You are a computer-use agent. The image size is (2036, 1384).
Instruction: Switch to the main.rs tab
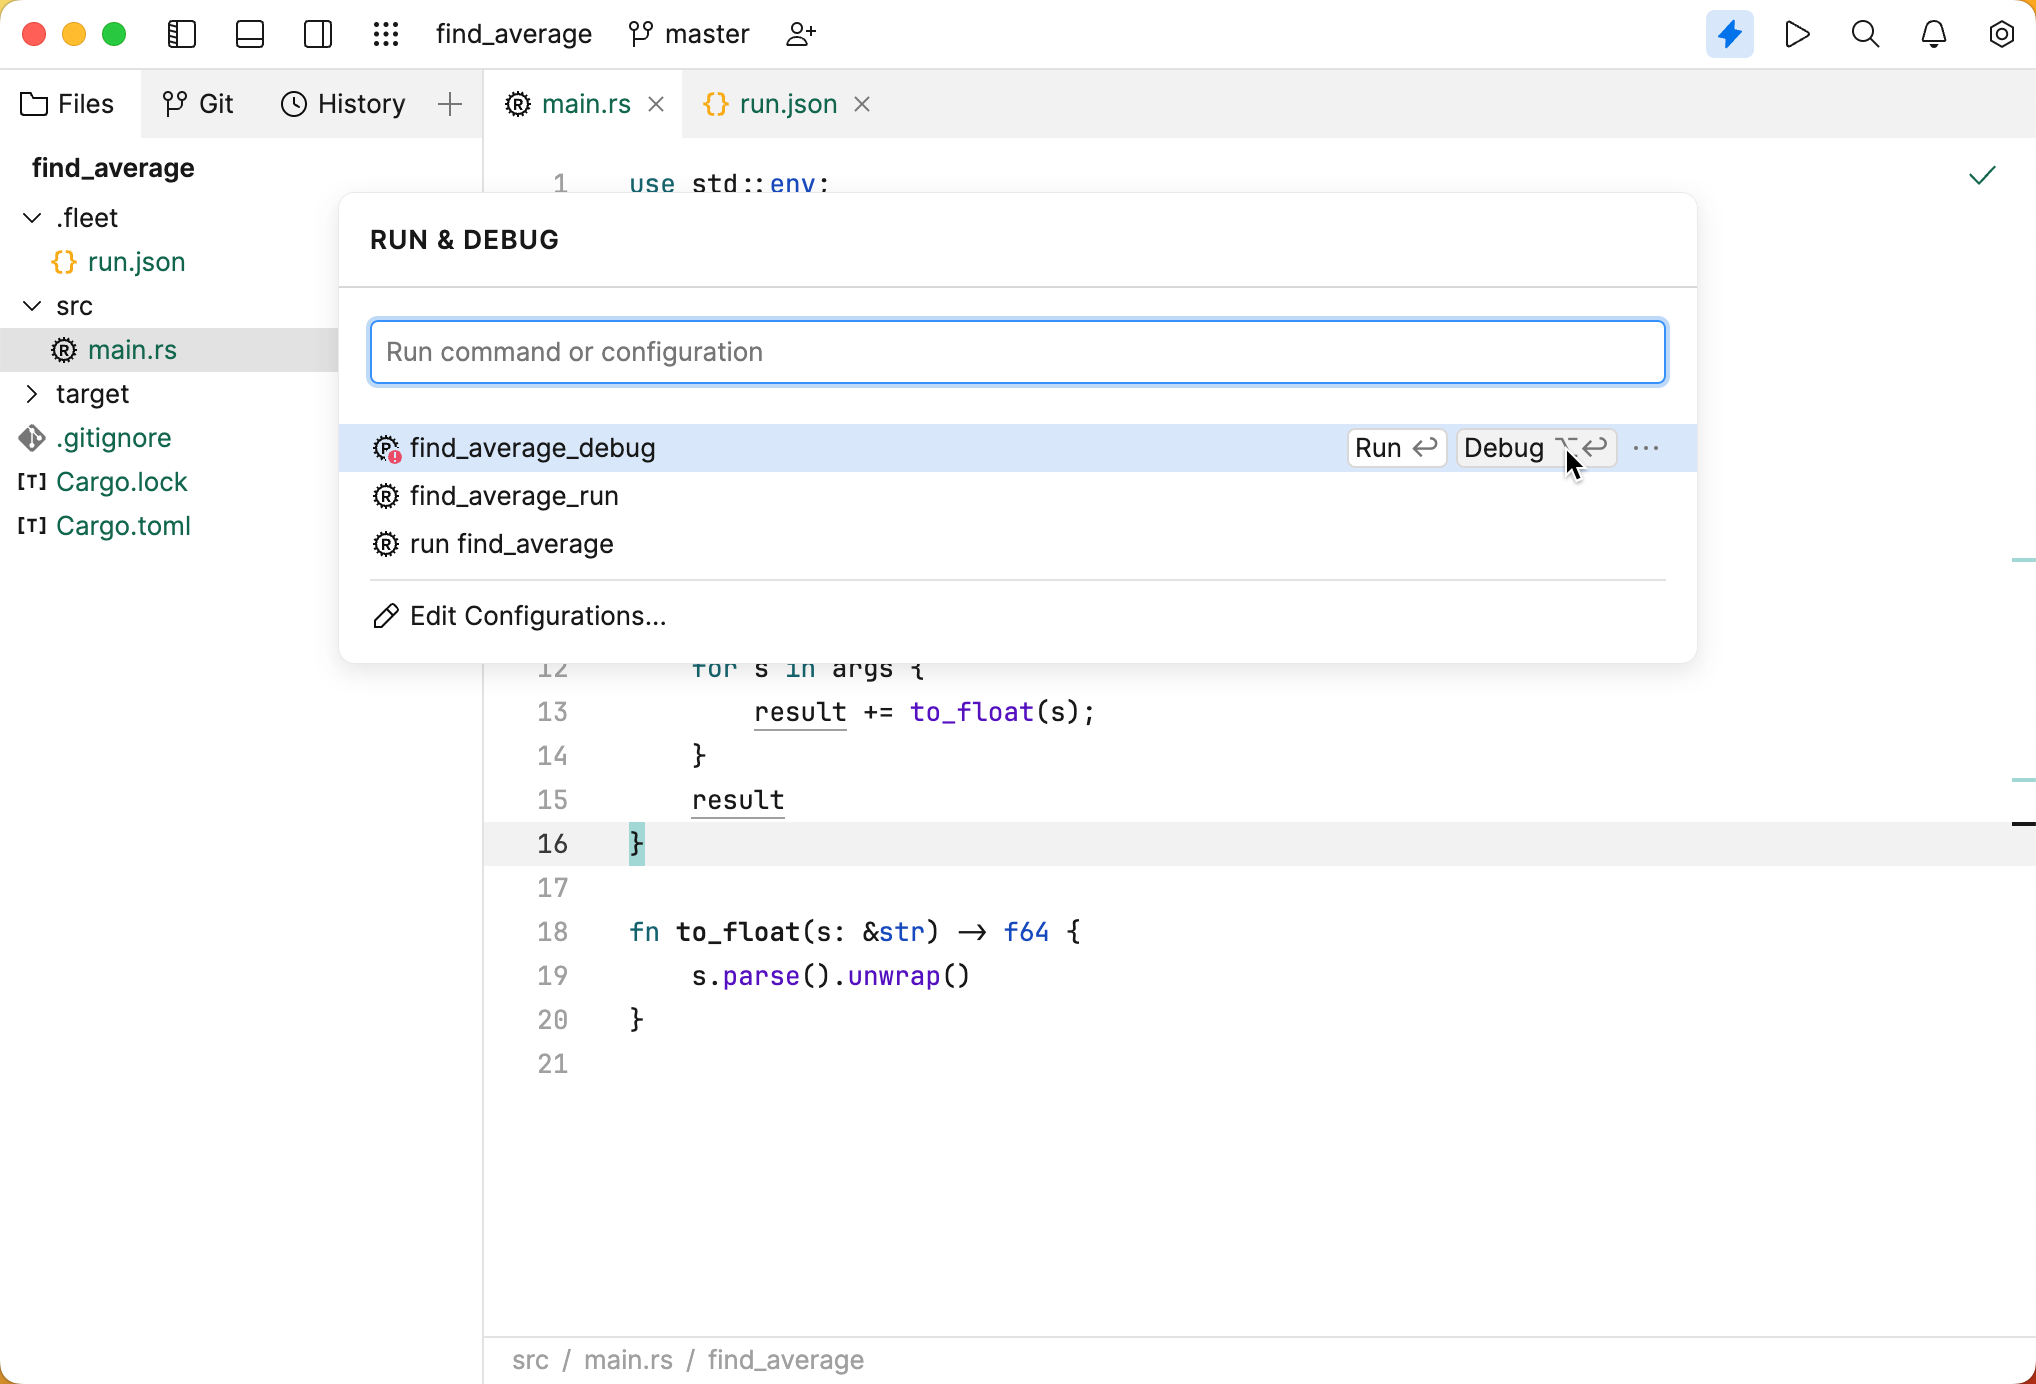pos(587,103)
